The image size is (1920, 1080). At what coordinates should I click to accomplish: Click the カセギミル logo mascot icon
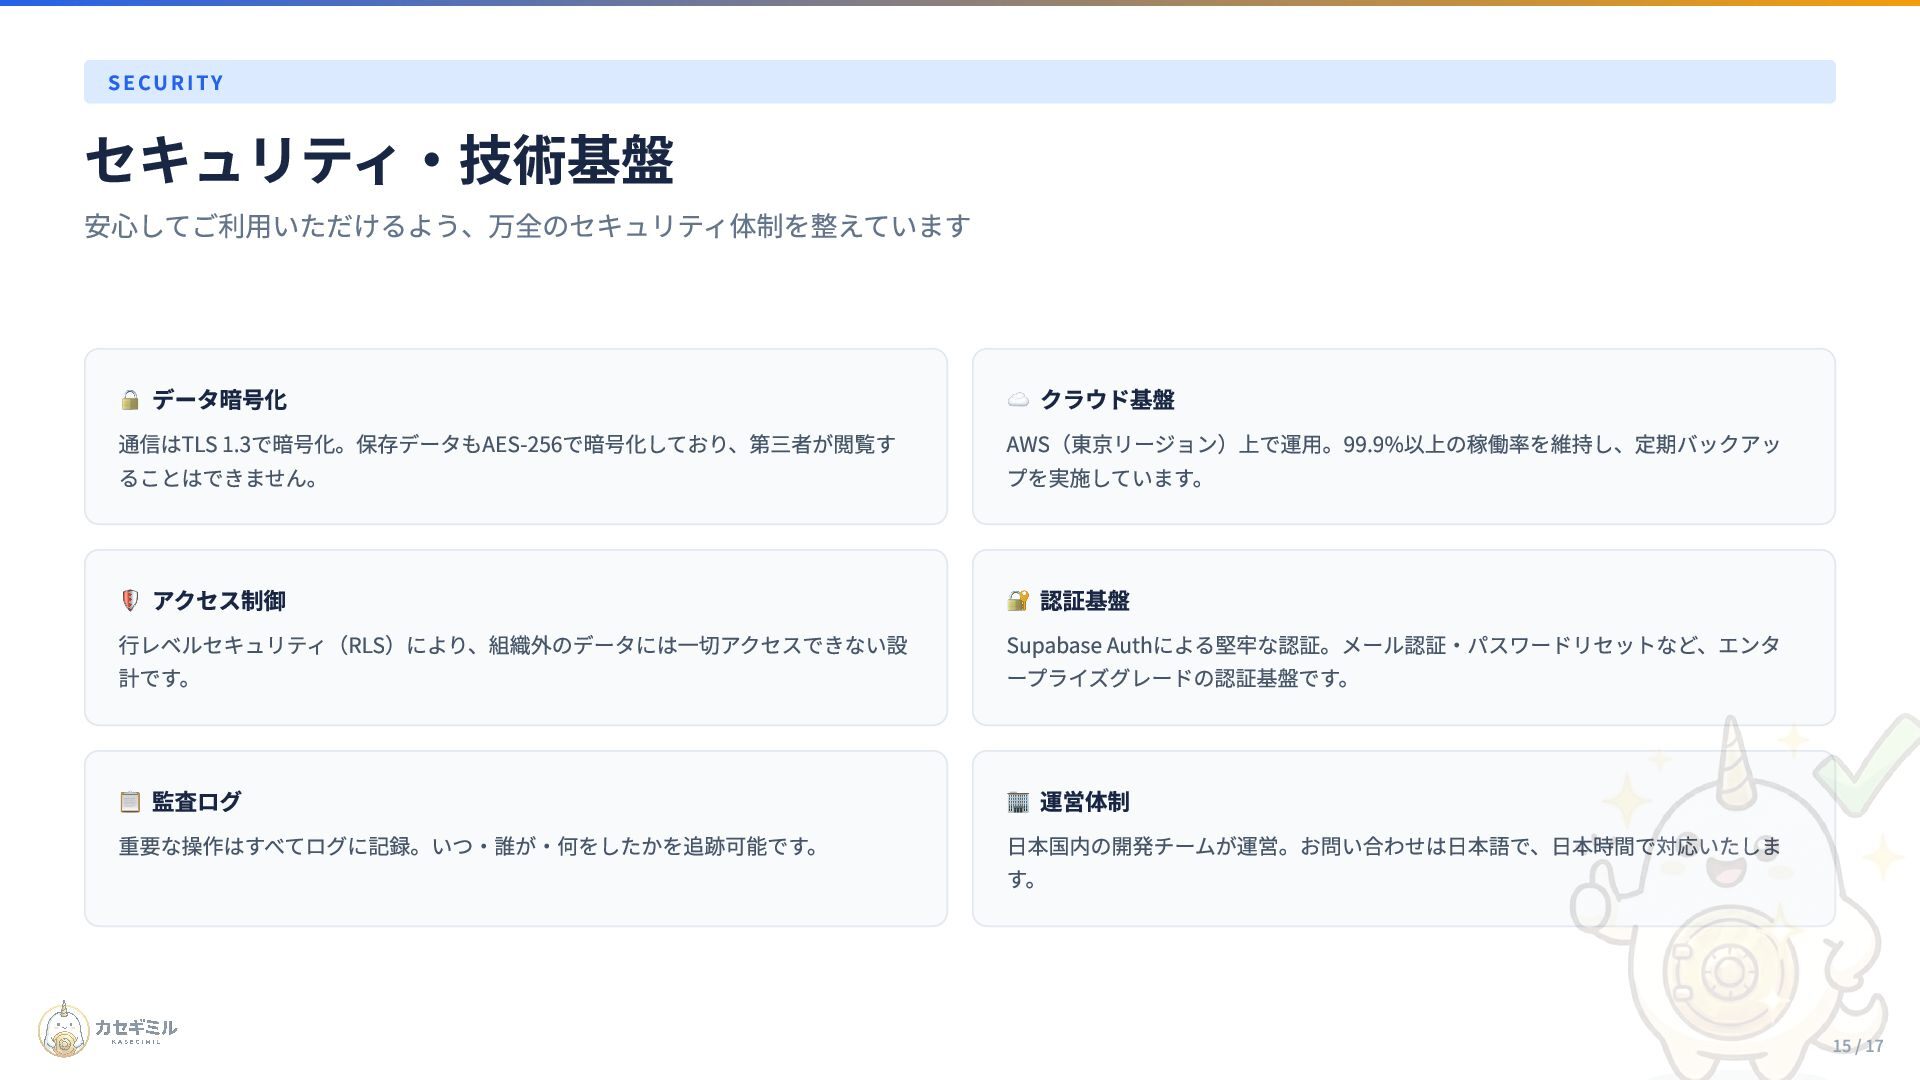point(64,1030)
